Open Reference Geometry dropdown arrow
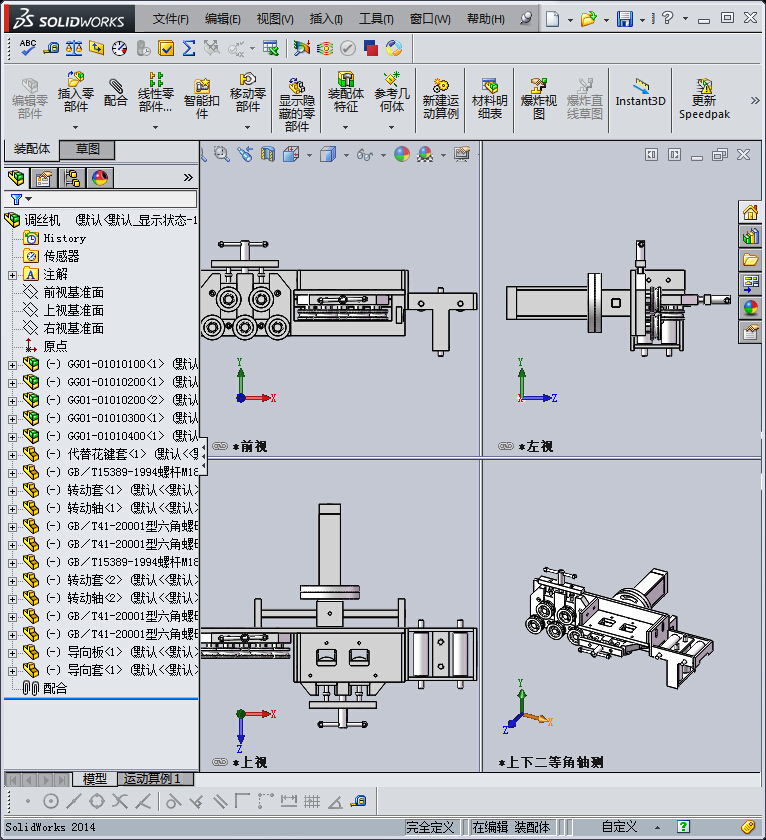This screenshot has height=840, width=766. pyautogui.click(x=392, y=128)
